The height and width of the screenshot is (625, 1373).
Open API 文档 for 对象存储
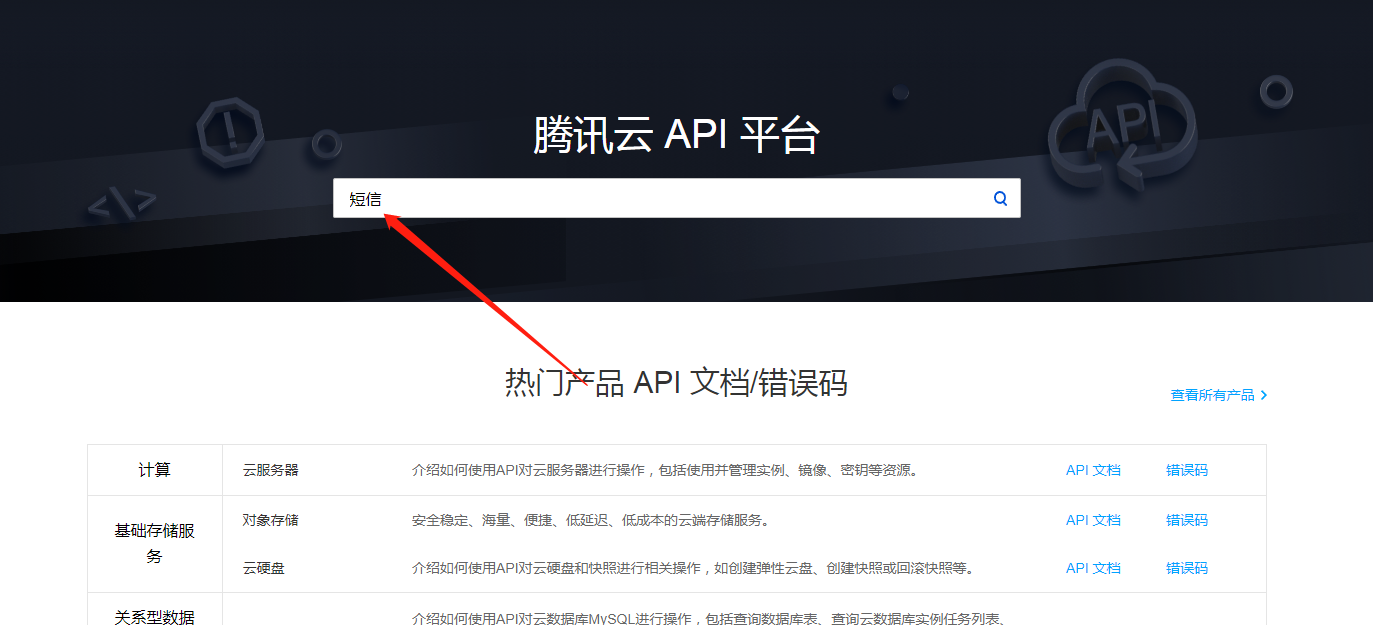(1093, 520)
